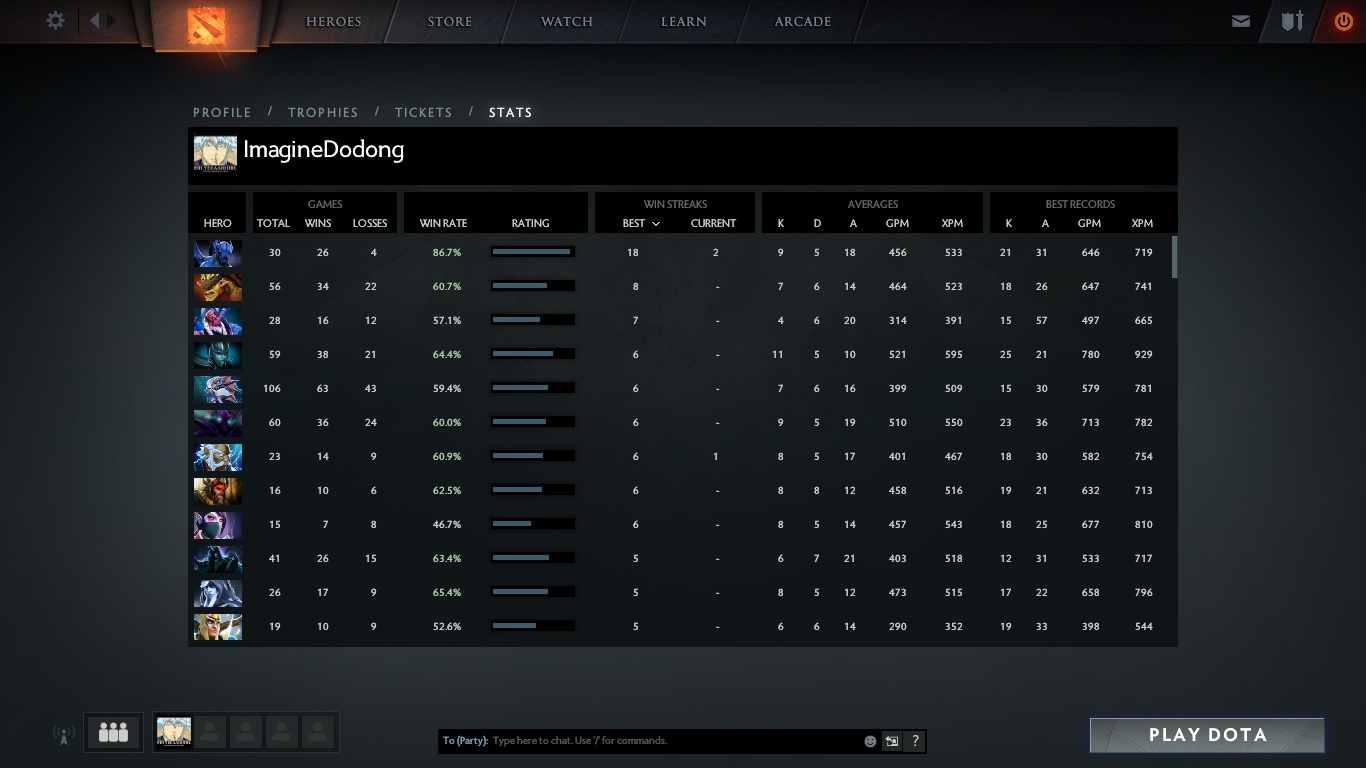Click hero portrait in the 86.7% win rate row
The height and width of the screenshot is (768, 1366).
point(217,253)
